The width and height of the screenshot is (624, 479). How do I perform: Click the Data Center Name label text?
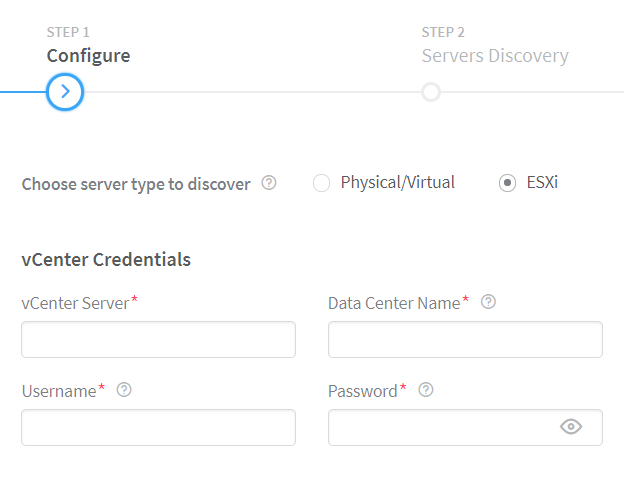(394, 303)
